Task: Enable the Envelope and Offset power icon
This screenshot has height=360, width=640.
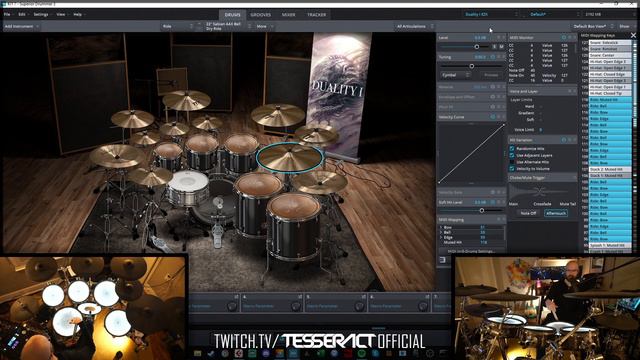Action: tap(493, 97)
